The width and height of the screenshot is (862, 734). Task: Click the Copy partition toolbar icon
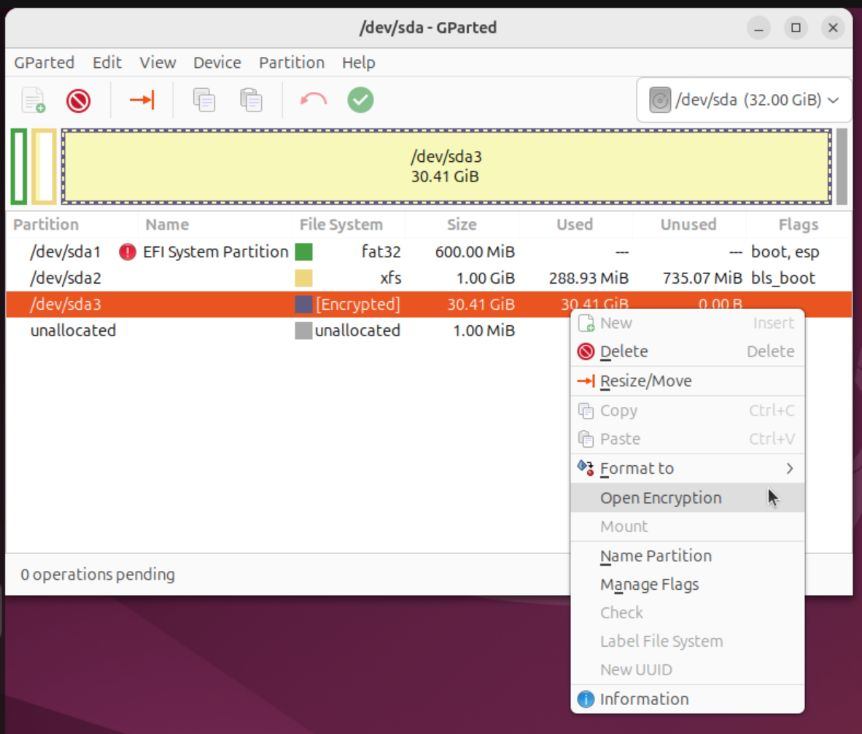click(x=204, y=100)
